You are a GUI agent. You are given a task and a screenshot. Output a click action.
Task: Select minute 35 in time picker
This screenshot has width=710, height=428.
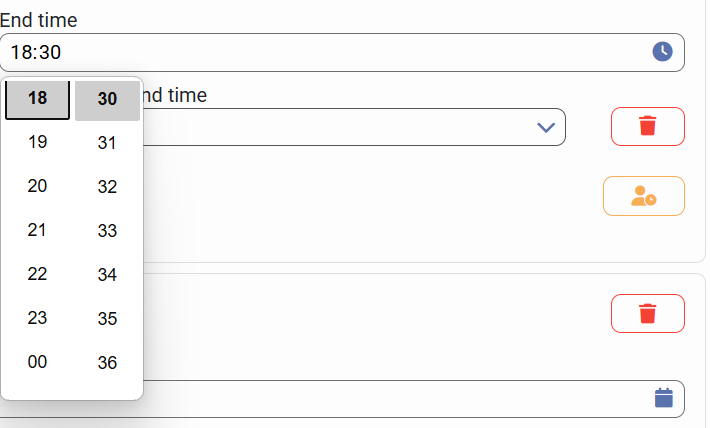point(107,319)
